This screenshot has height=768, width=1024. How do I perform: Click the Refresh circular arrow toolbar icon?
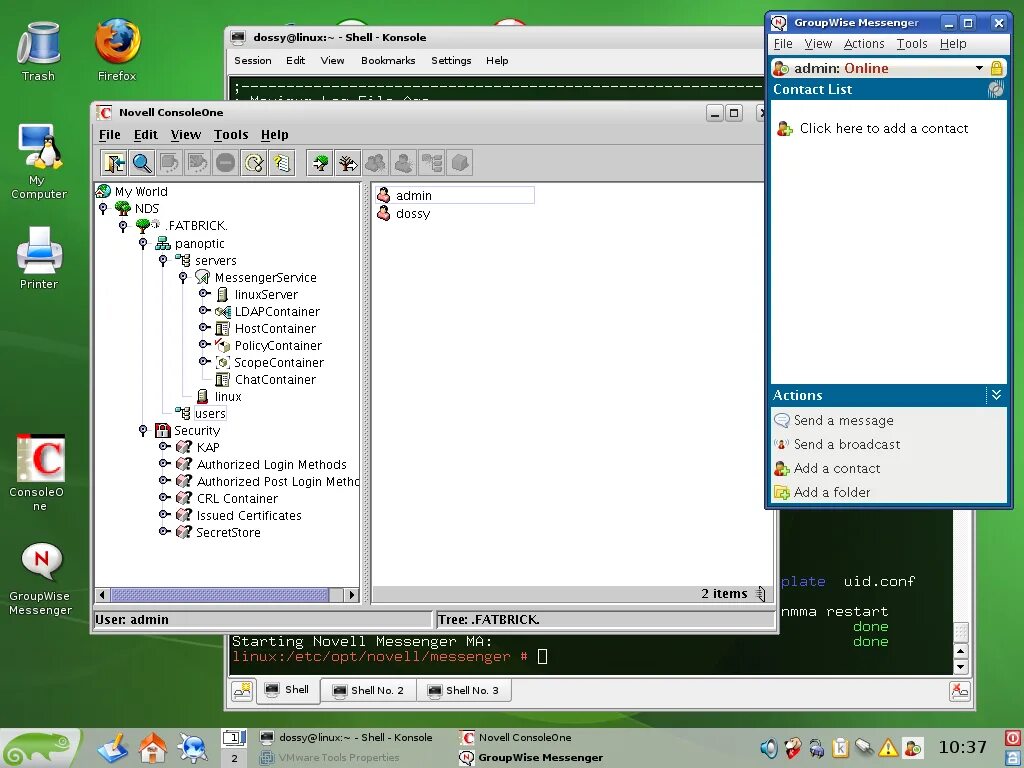click(x=254, y=163)
